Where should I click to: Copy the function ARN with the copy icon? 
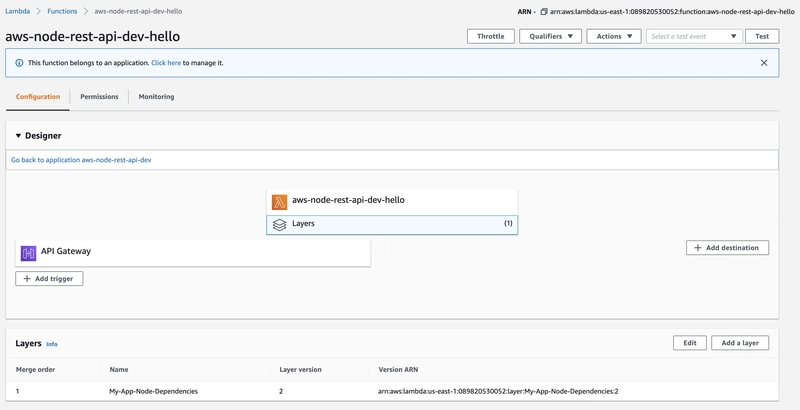(x=544, y=11)
